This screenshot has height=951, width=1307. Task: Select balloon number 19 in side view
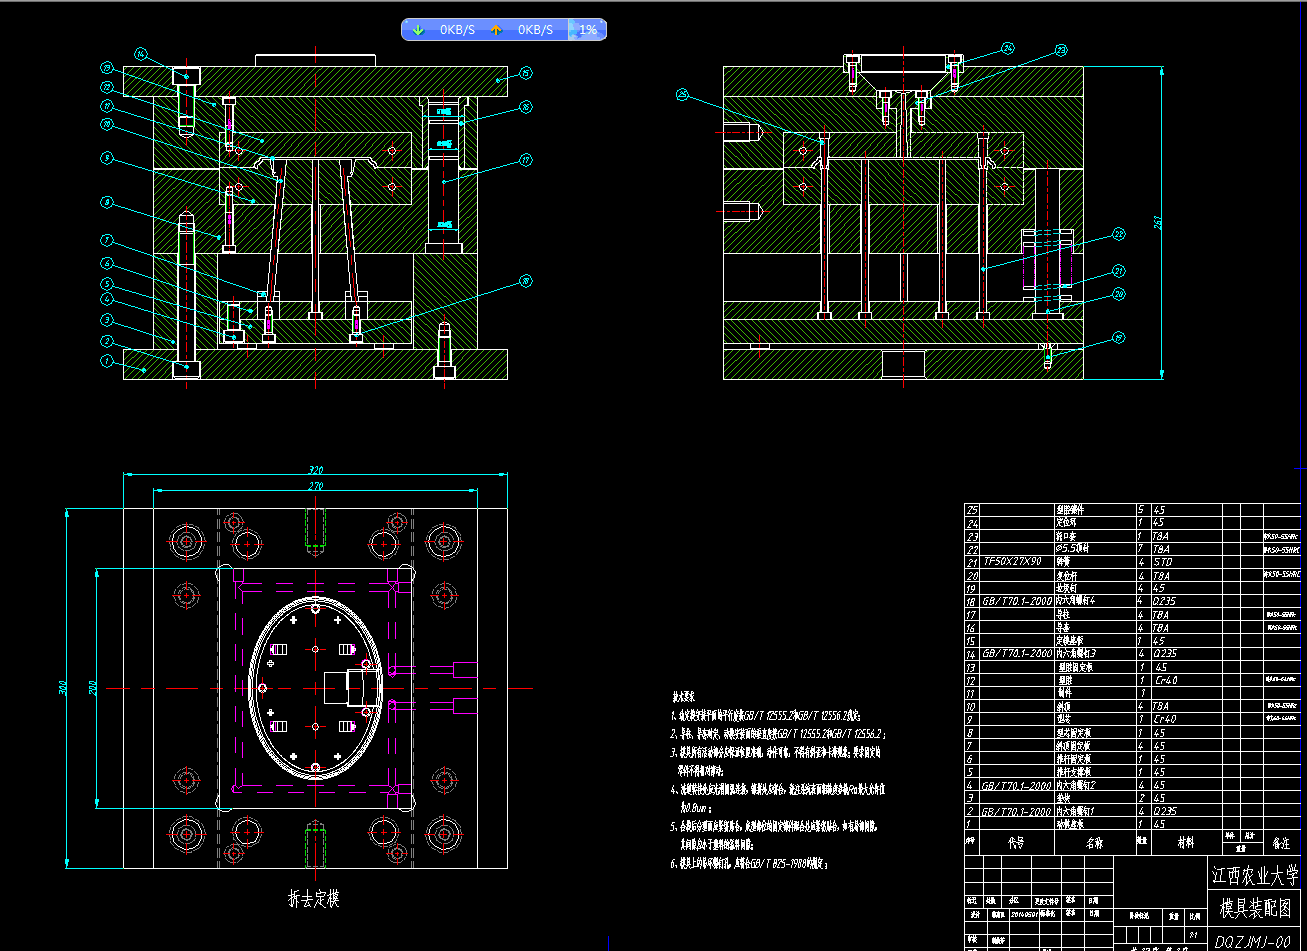(1118, 337)
